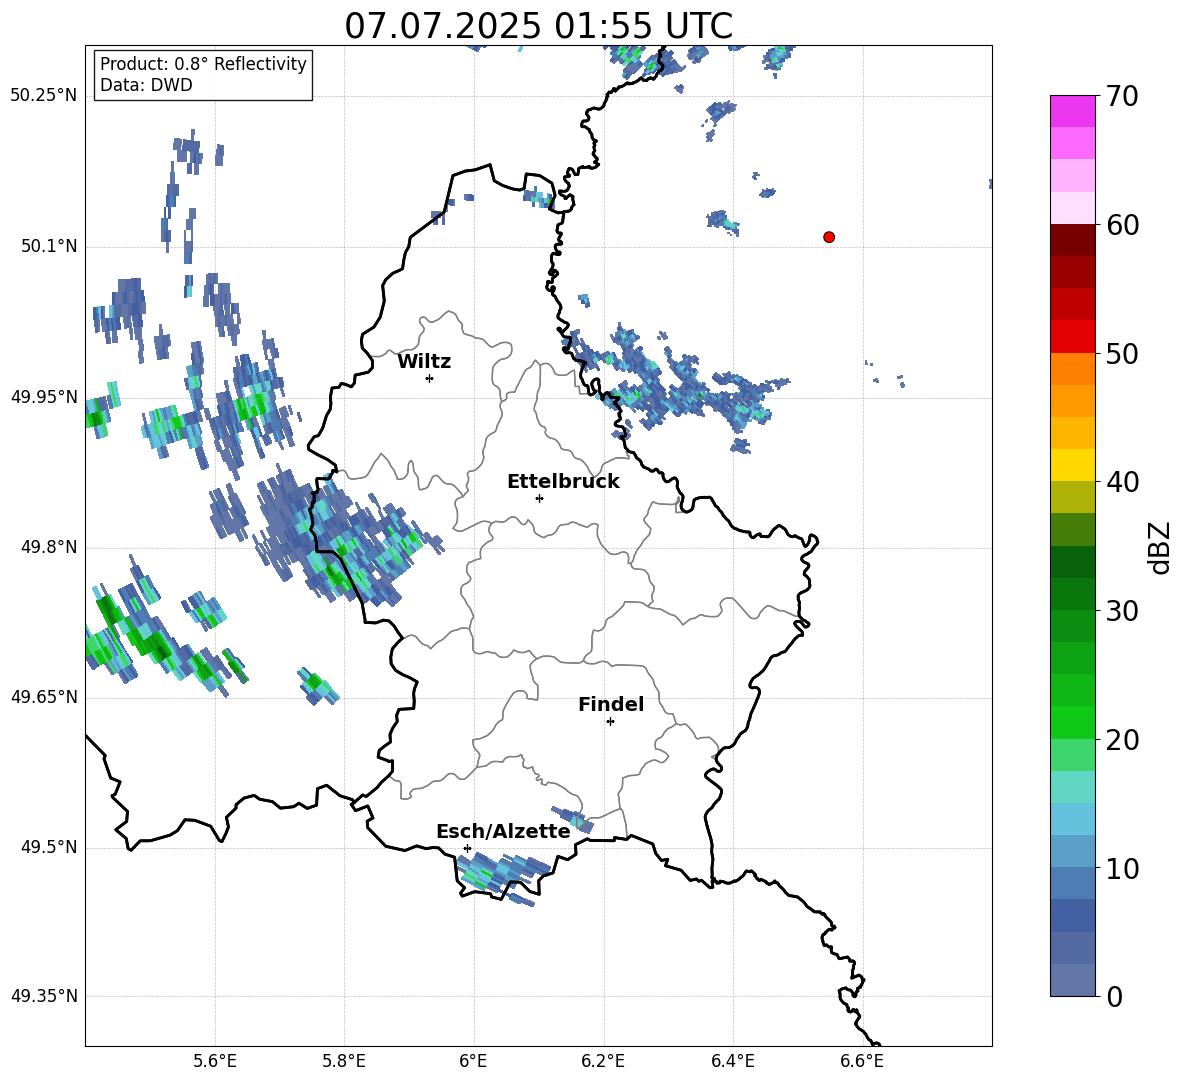Click the Esch/Alzette station cross marker
The image size is (1184, 1081).
467,848
